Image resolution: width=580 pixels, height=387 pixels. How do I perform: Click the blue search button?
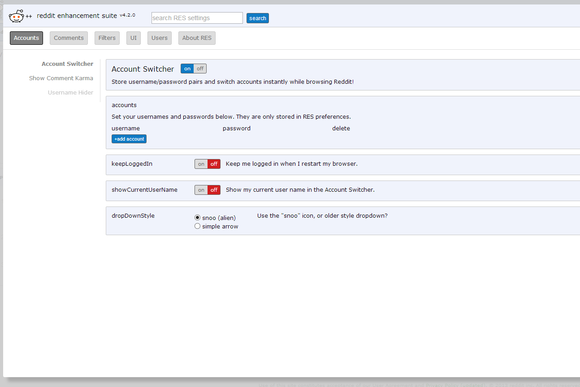257,18
